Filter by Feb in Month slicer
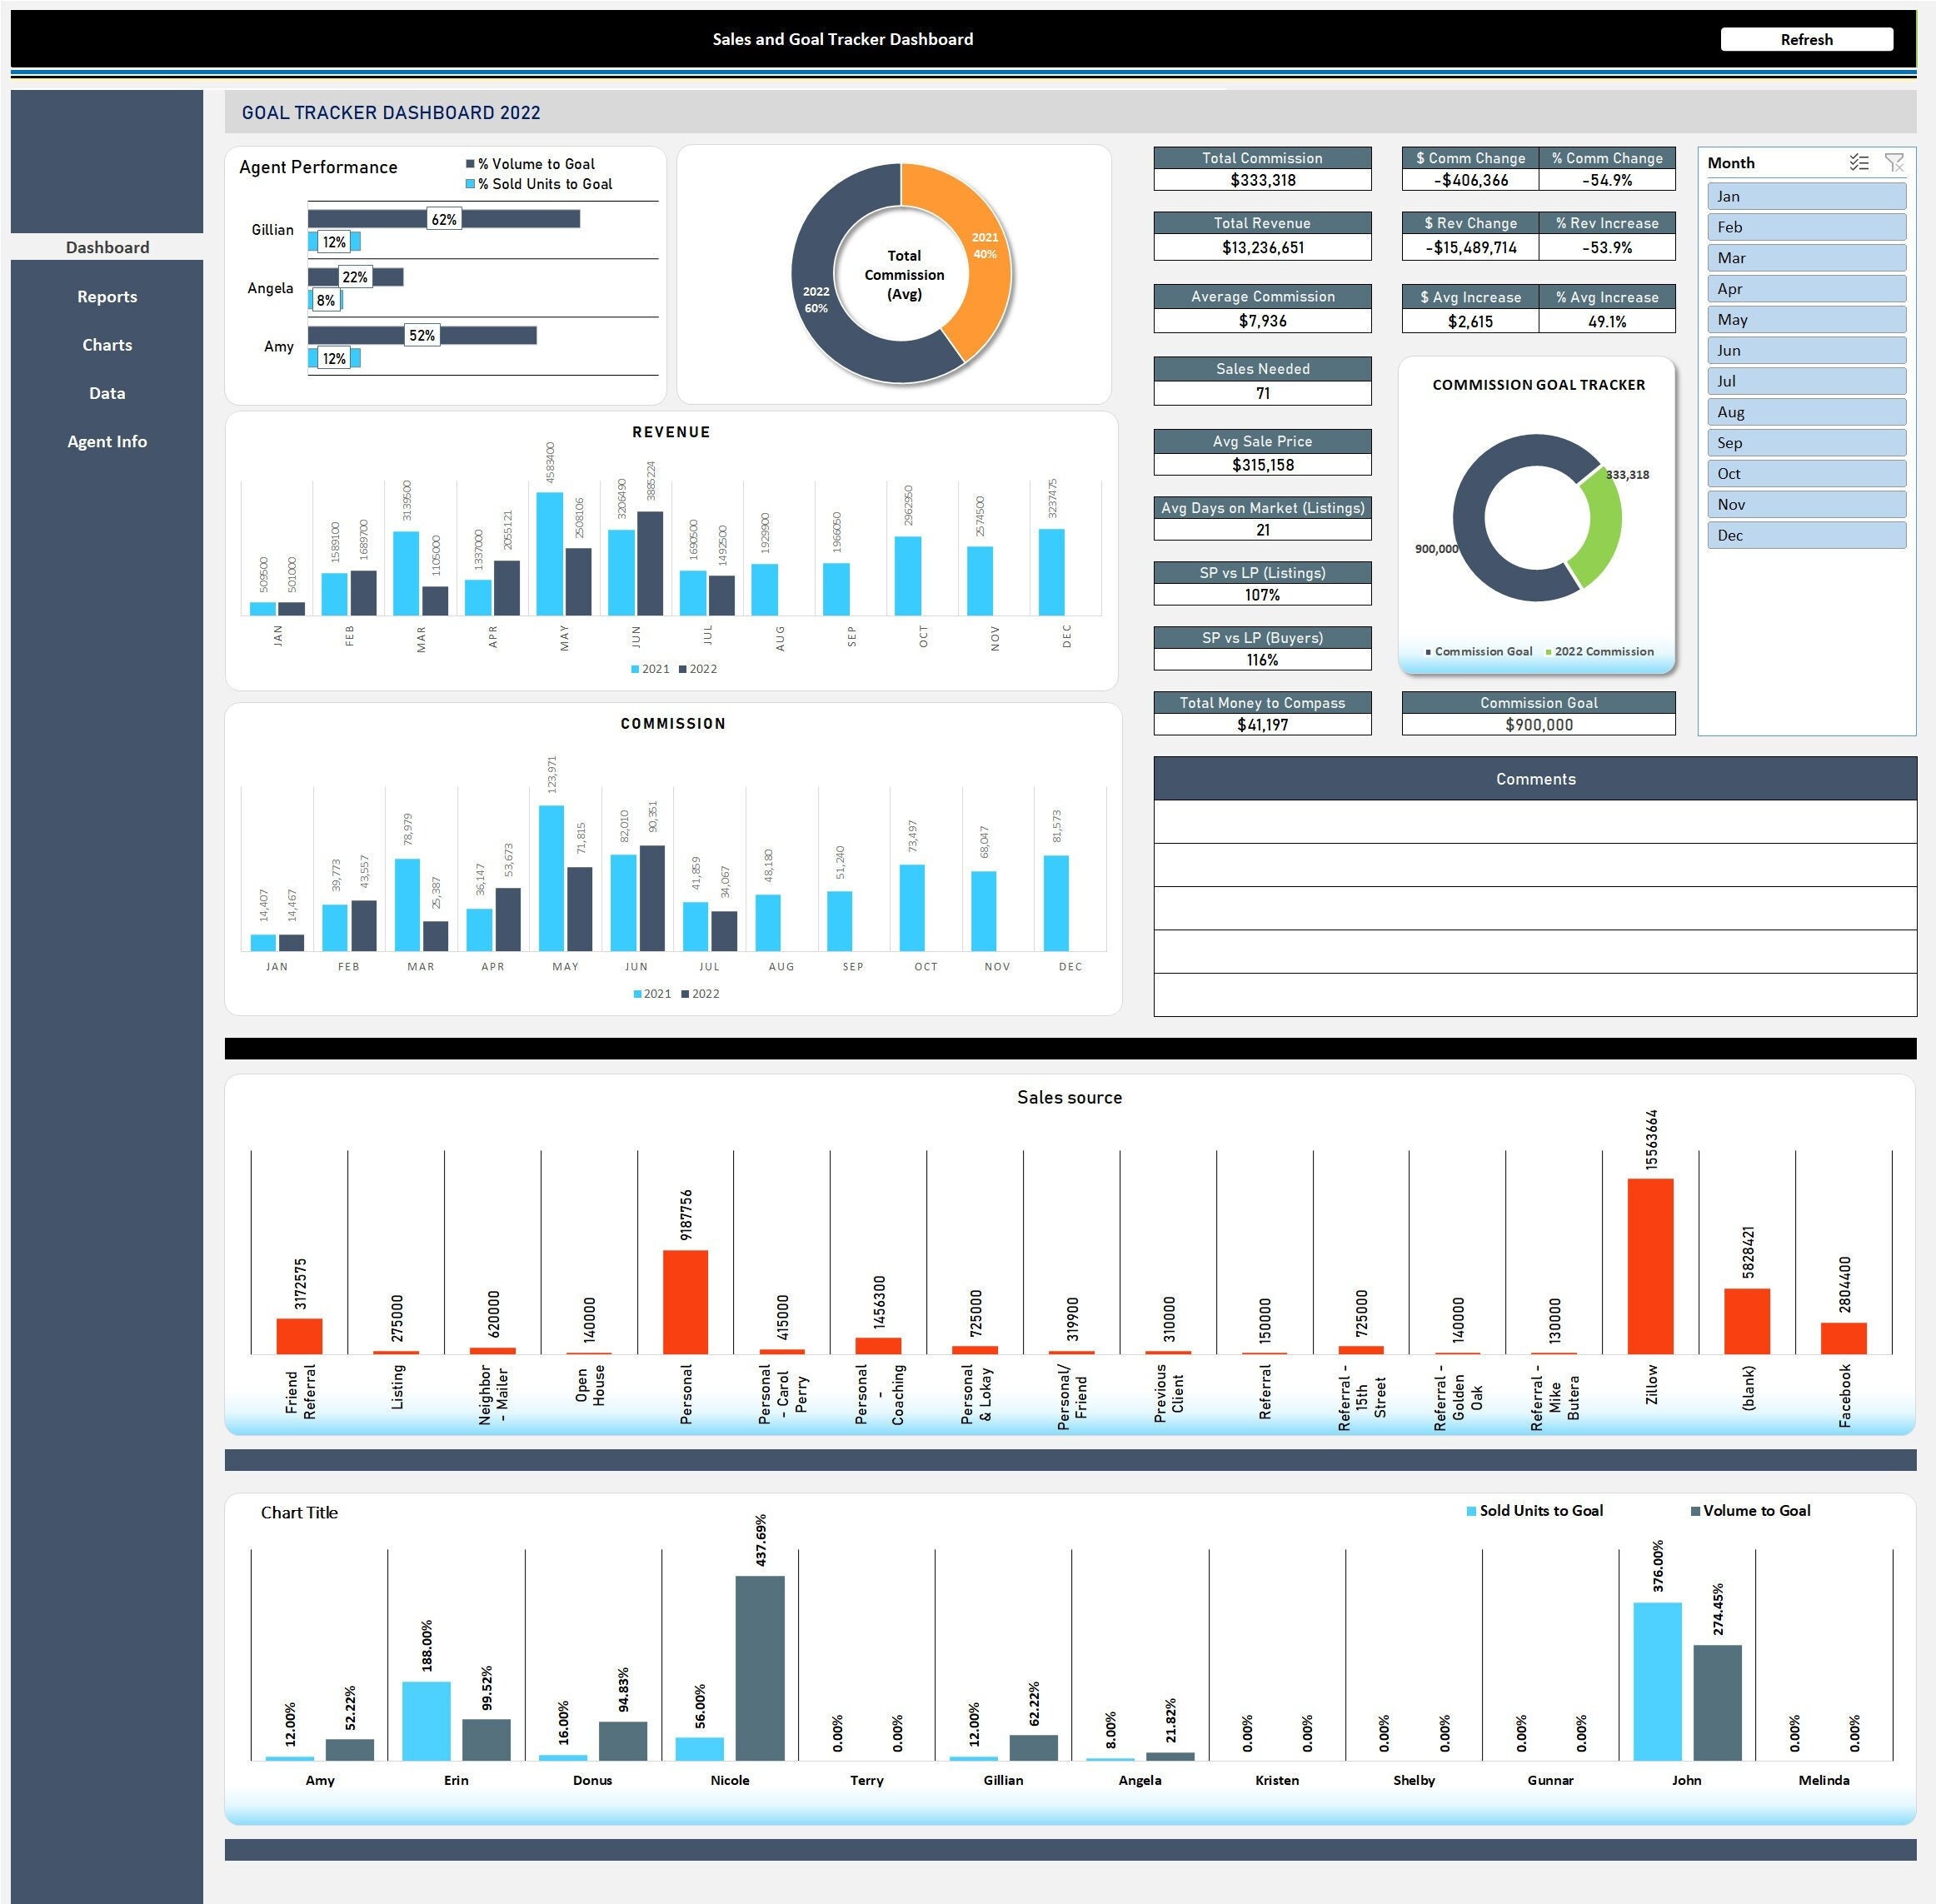This screenshot has height=1904, width=1936. click(x=1806, y=227)
